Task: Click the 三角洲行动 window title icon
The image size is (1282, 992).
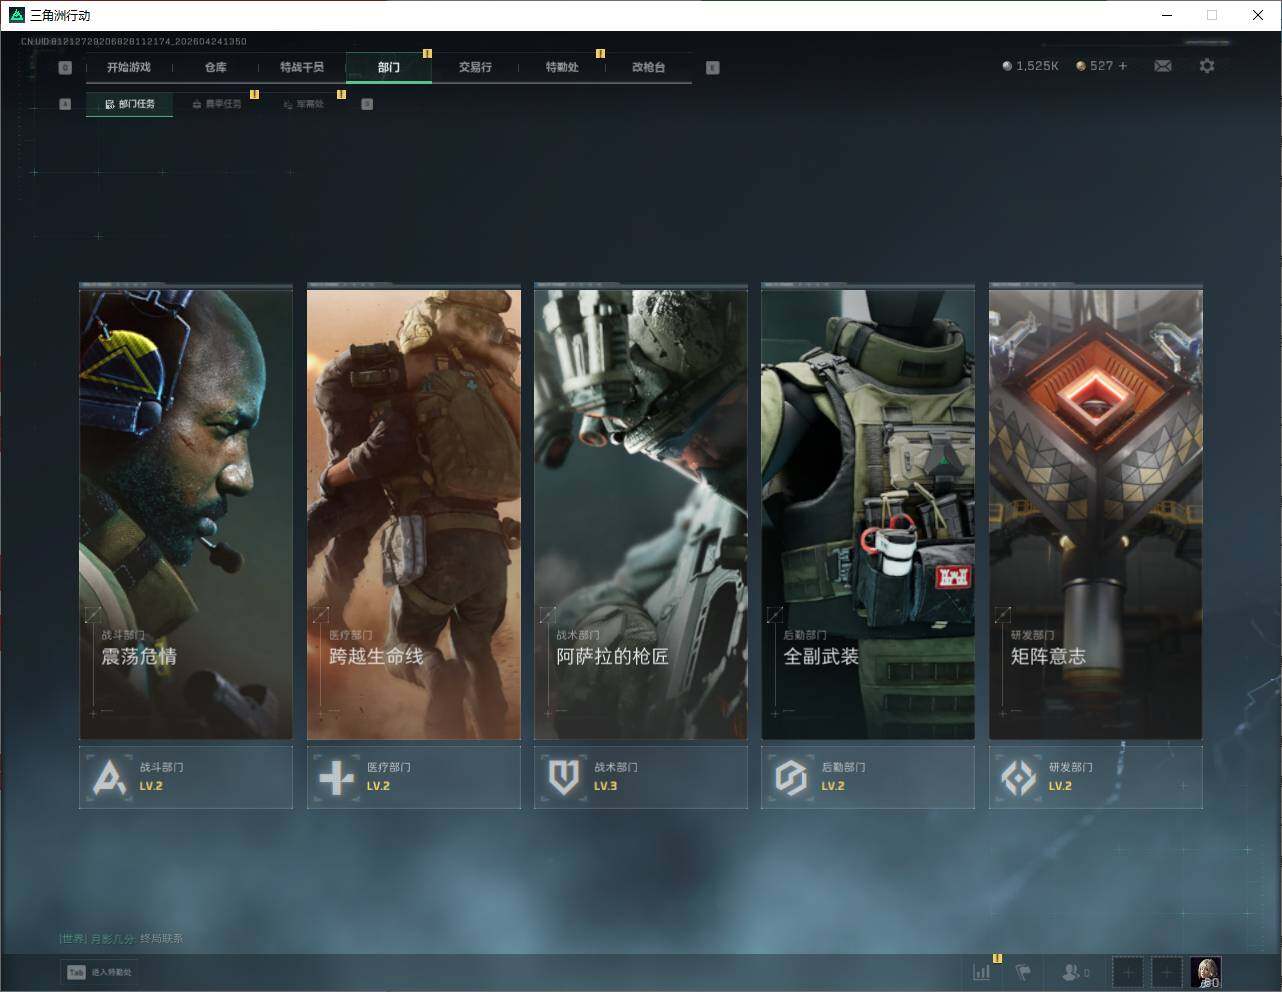Action: point(16,15)
